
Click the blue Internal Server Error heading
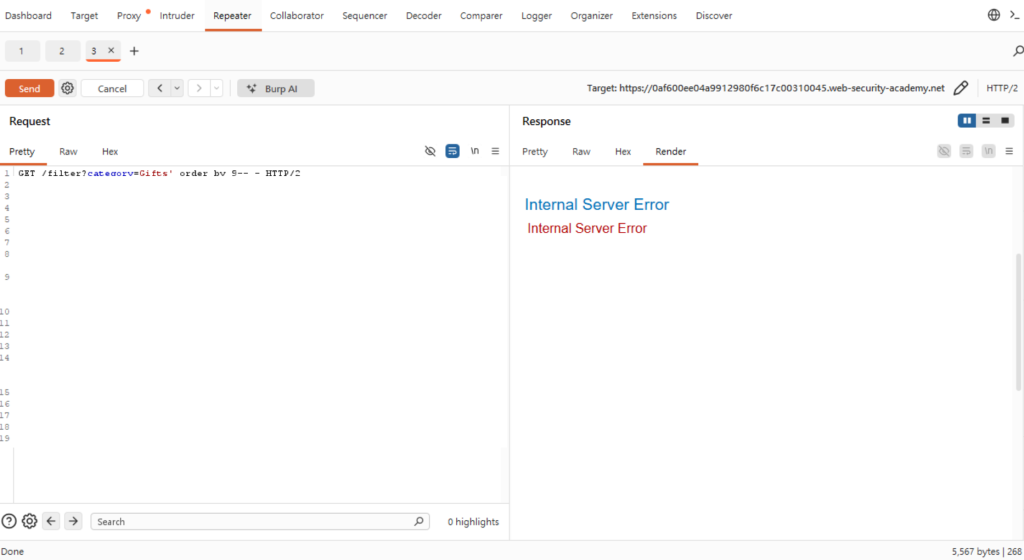(x=597, y=204)
